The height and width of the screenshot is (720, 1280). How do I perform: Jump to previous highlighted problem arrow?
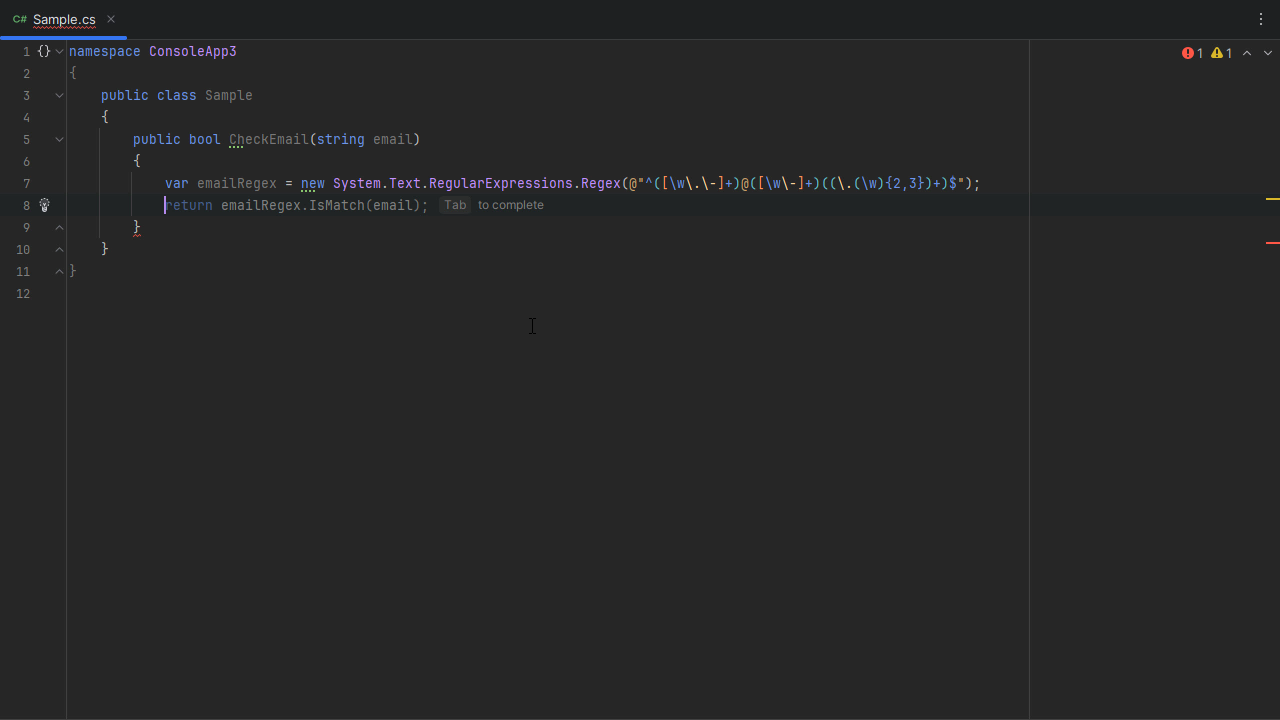click(x=1247, y=53)
